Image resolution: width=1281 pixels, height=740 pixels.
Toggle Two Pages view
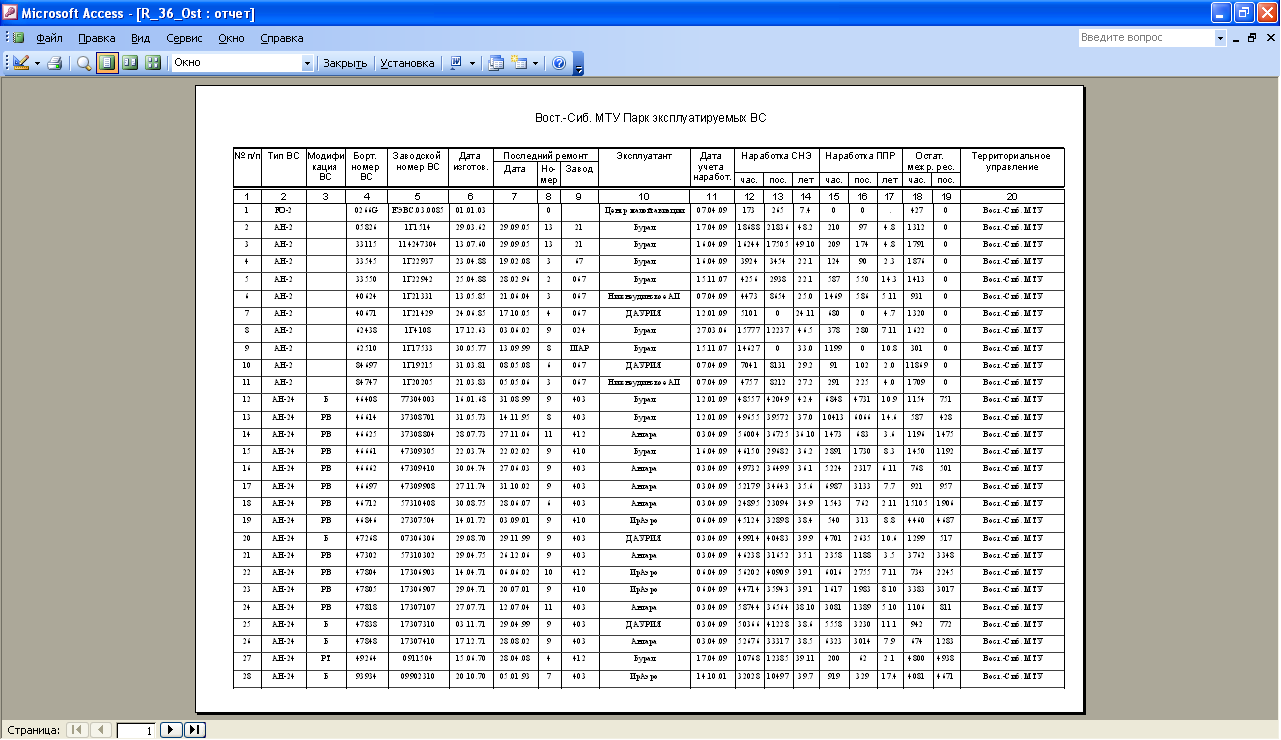coord(130,63)
